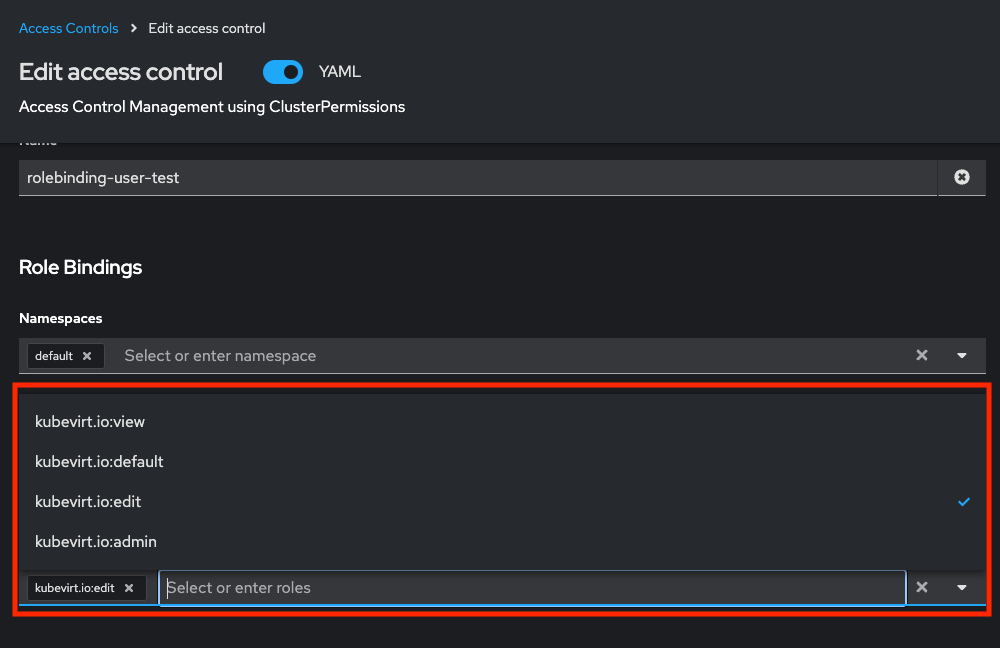Click the blue checkmark beside kubevirt.io:edit
Viewport: 1000px width, 648px height.
[964, 502]
